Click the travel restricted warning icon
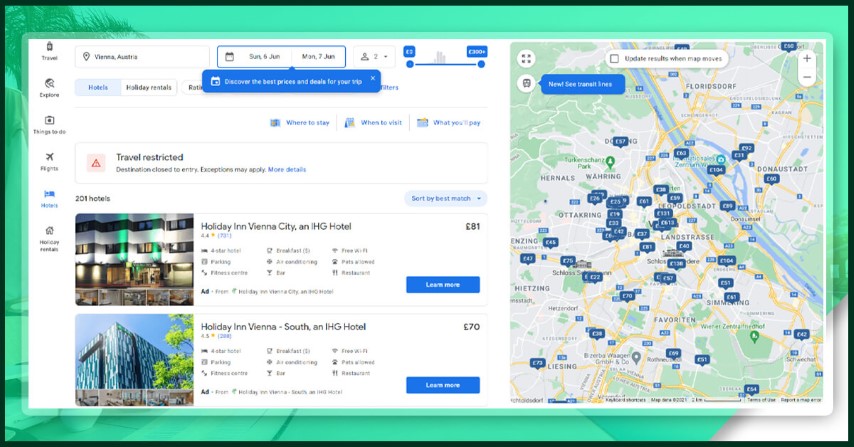This screenshot has width=854, height=447. 96,163
